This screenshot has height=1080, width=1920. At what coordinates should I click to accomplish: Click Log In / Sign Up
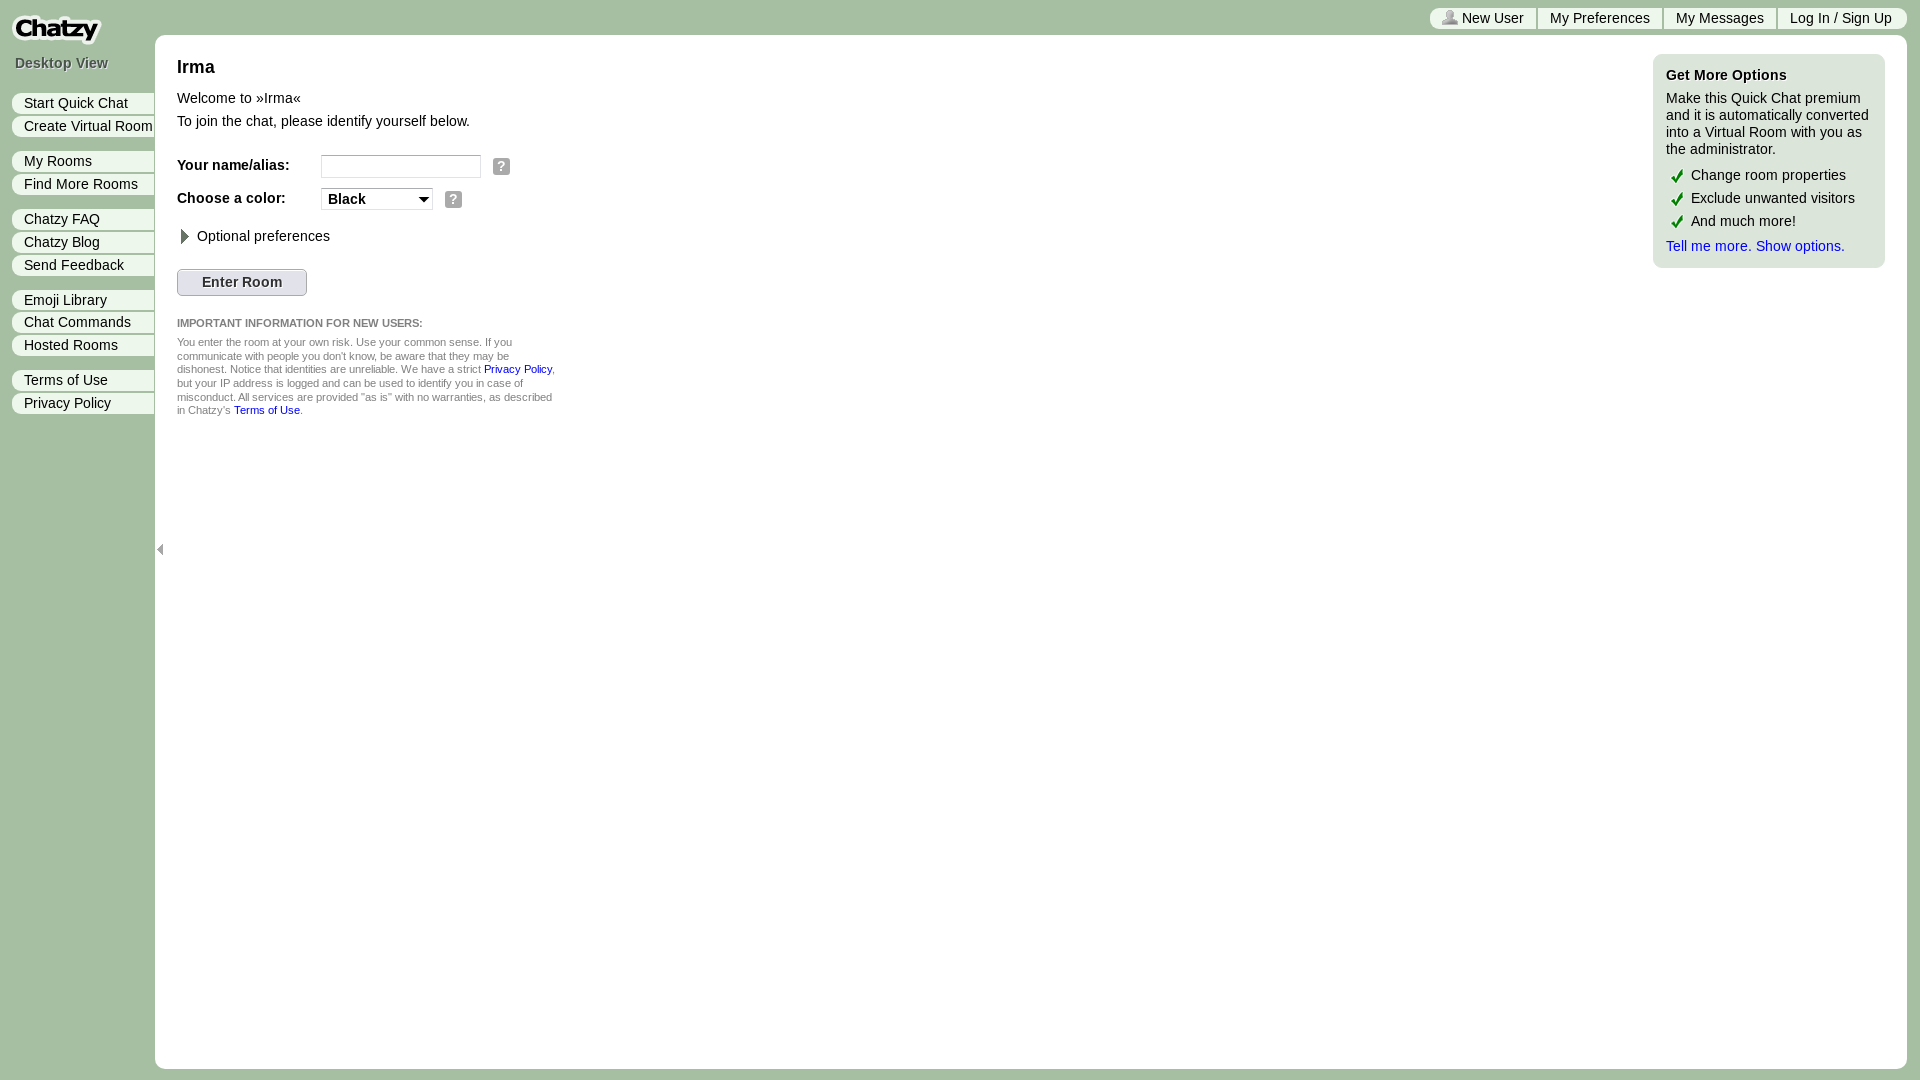tap(1841, 18)
